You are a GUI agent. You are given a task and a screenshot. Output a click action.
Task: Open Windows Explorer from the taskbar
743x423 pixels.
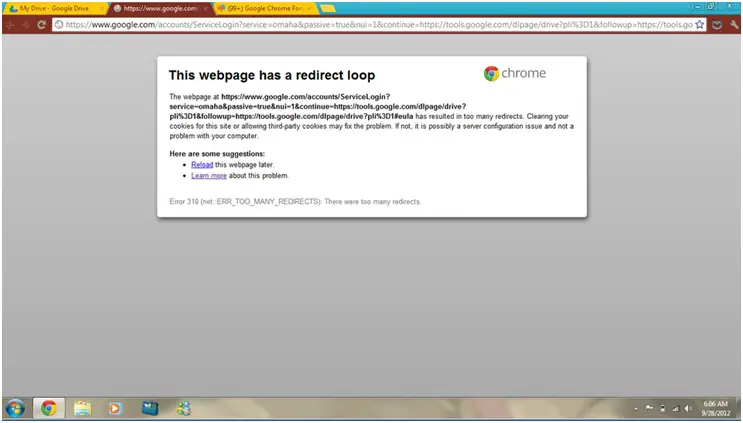tap(82, 408)
